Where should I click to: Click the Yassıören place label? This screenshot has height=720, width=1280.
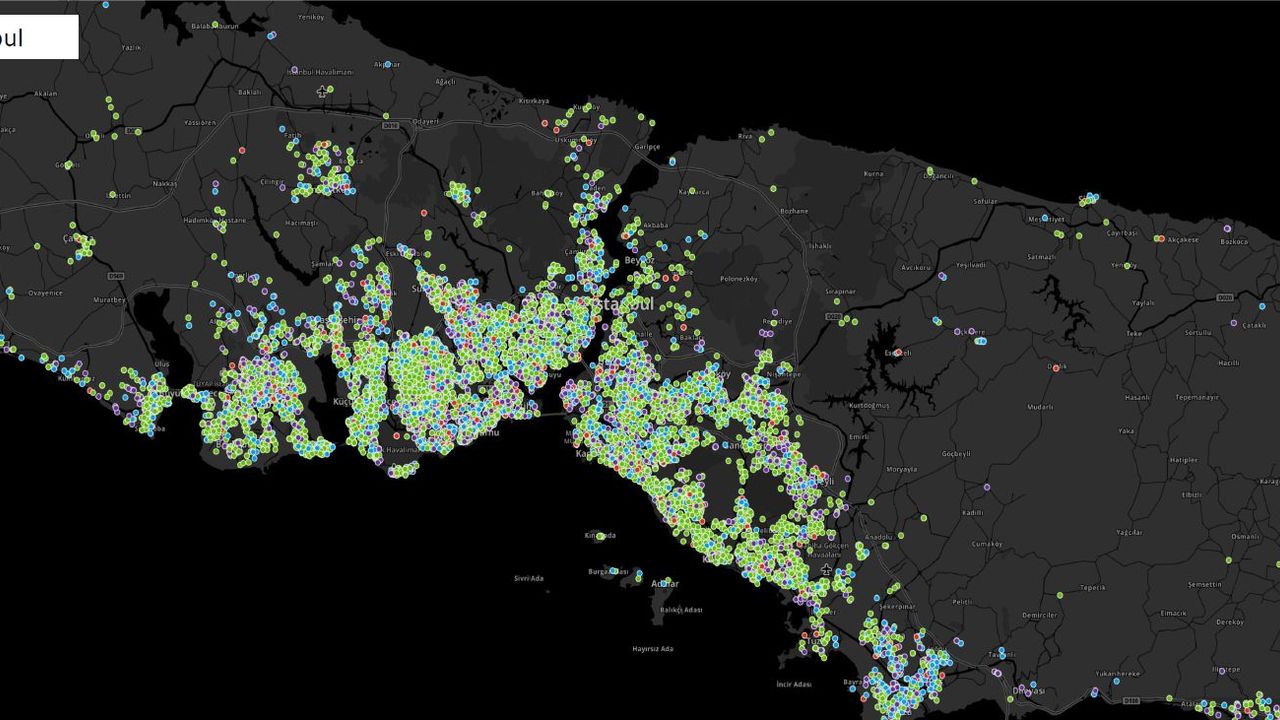199,123
